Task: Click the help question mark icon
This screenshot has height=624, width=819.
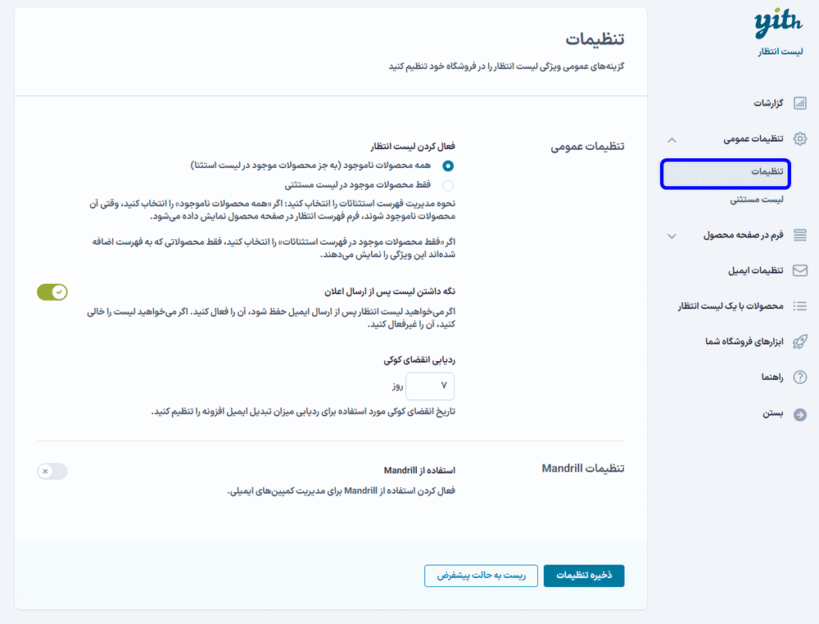Action: point(800,377)
